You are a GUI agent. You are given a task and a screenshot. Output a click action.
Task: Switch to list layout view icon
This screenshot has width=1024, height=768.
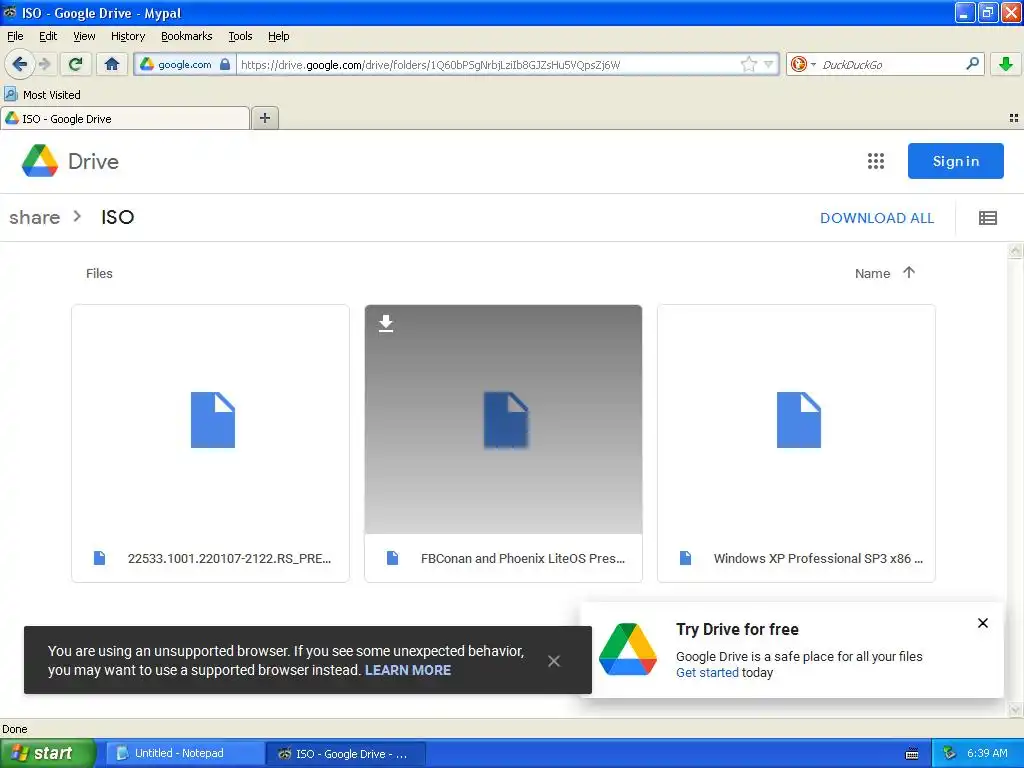point(987,218)
